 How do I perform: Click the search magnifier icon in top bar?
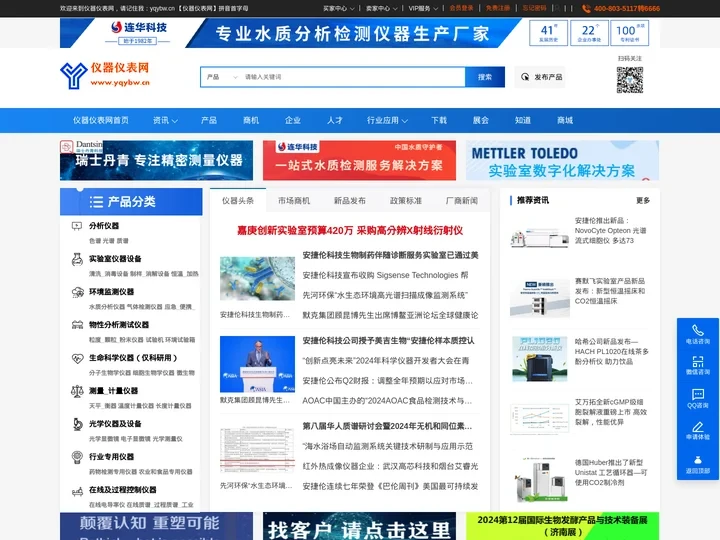click(x=557, y=8)
